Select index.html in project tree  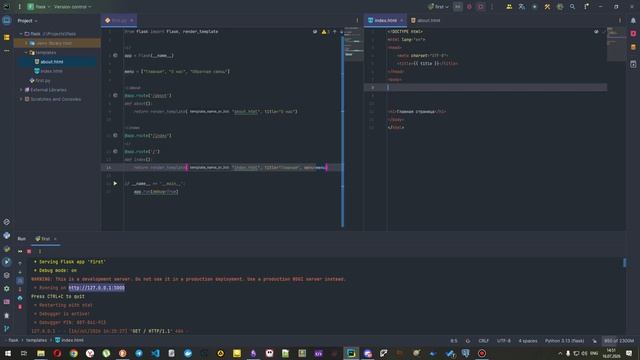click(x=51, y=71)
